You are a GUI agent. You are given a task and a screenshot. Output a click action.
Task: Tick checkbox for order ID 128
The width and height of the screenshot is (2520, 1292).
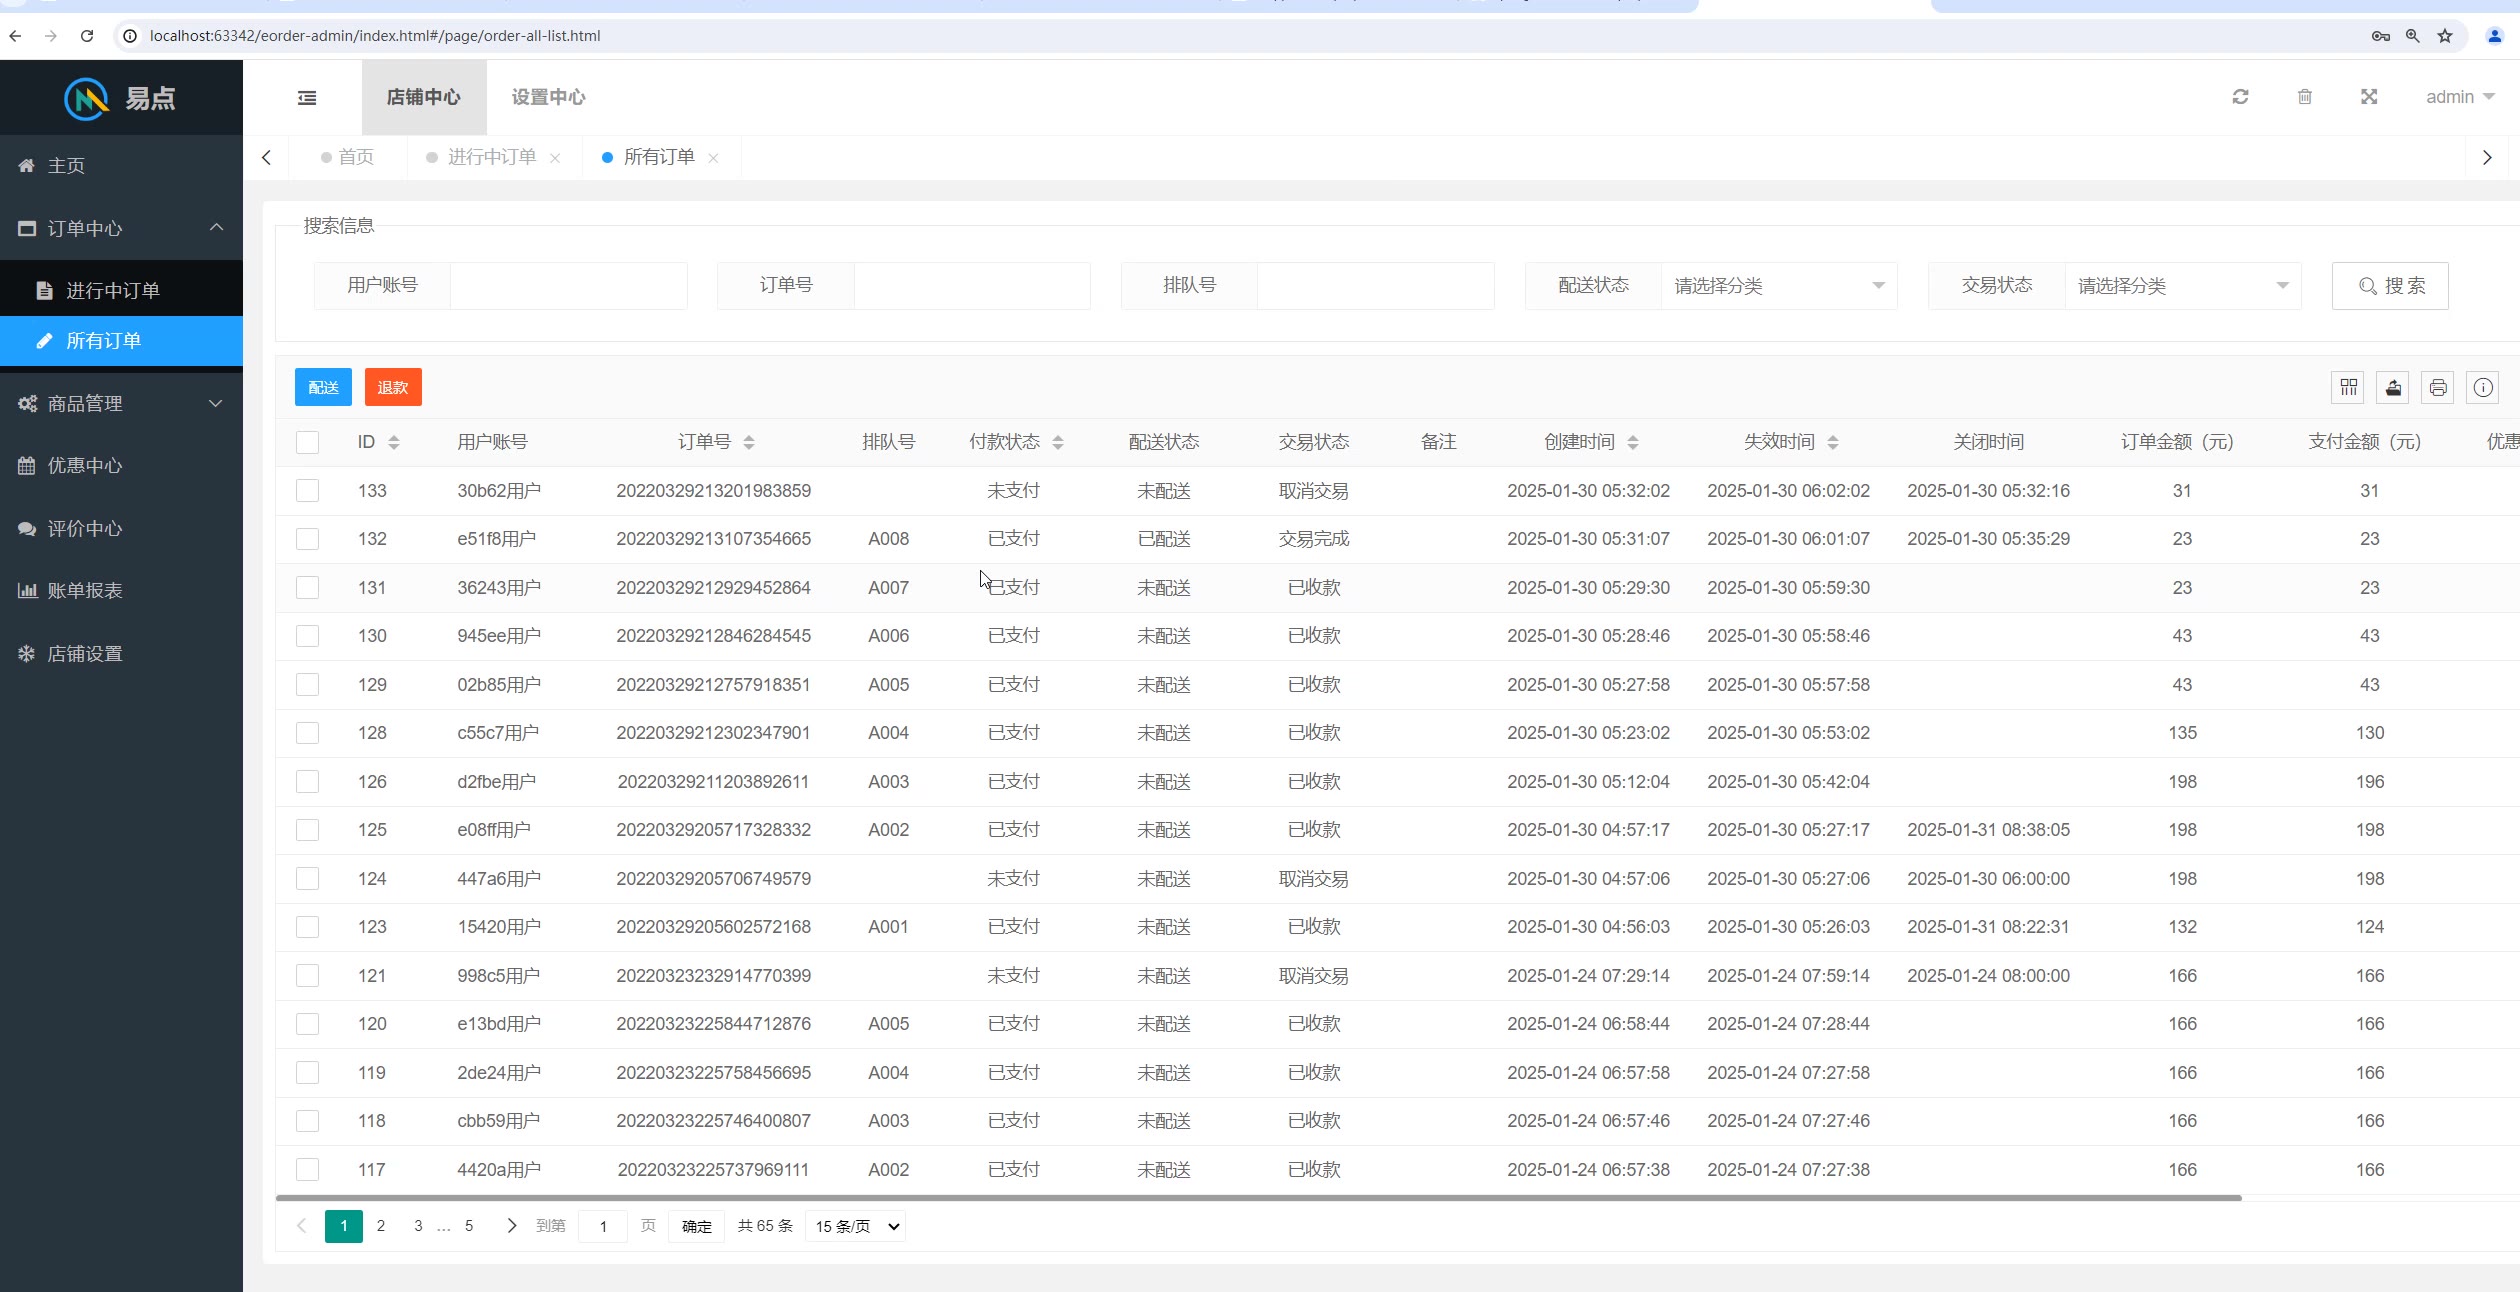coord(307,733)
